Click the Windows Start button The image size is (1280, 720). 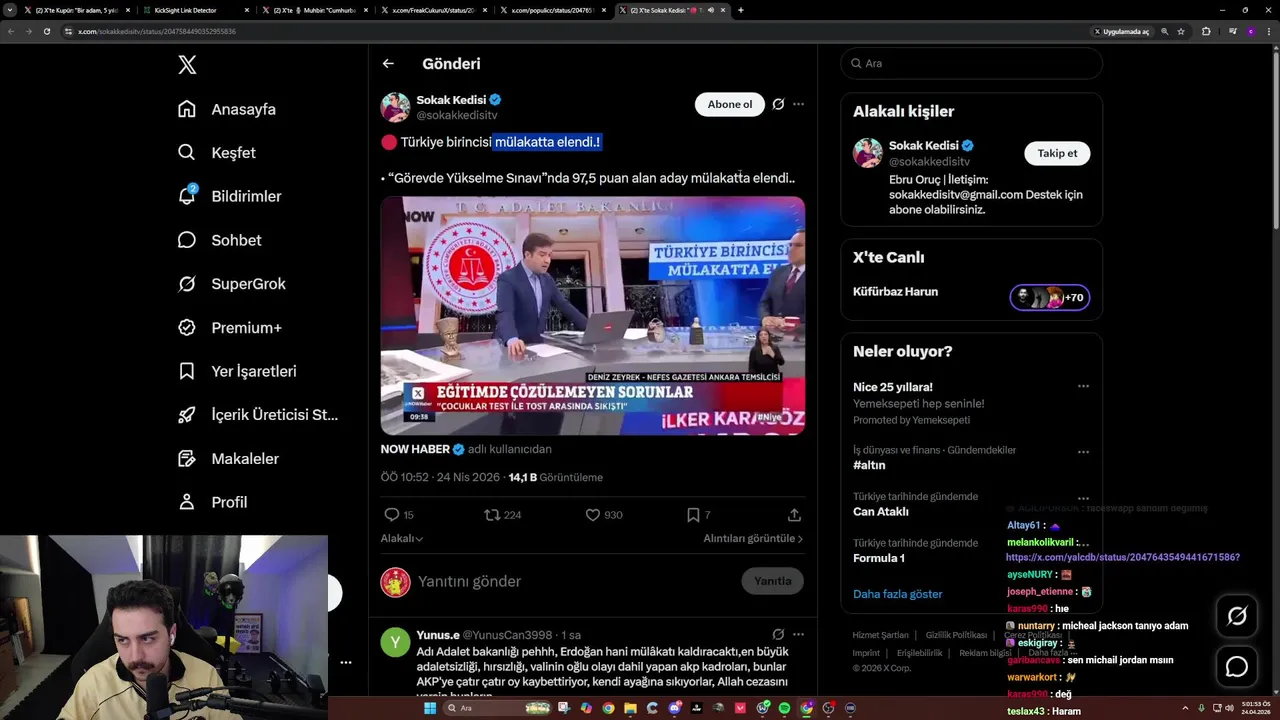click(x=430, y=708)
